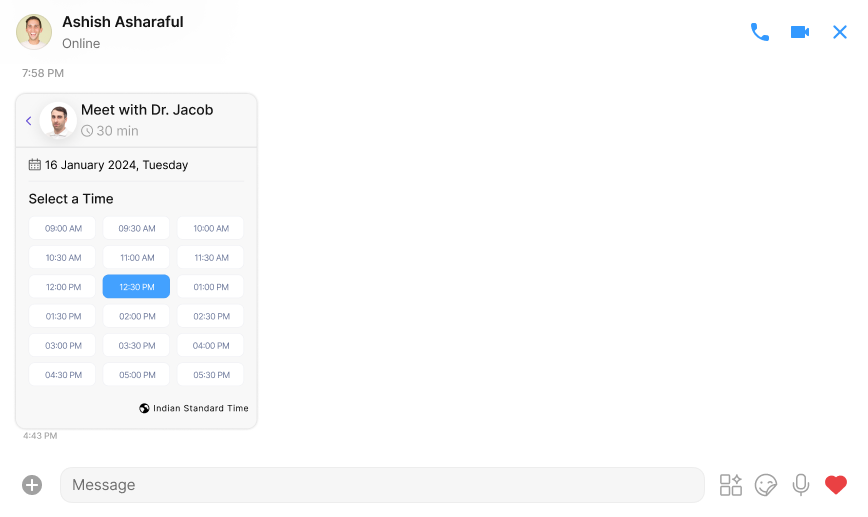The height and width of the screenshot is (517, 868).
Task: Click the calendar icon beside 16 January
Action: [35, 164]
